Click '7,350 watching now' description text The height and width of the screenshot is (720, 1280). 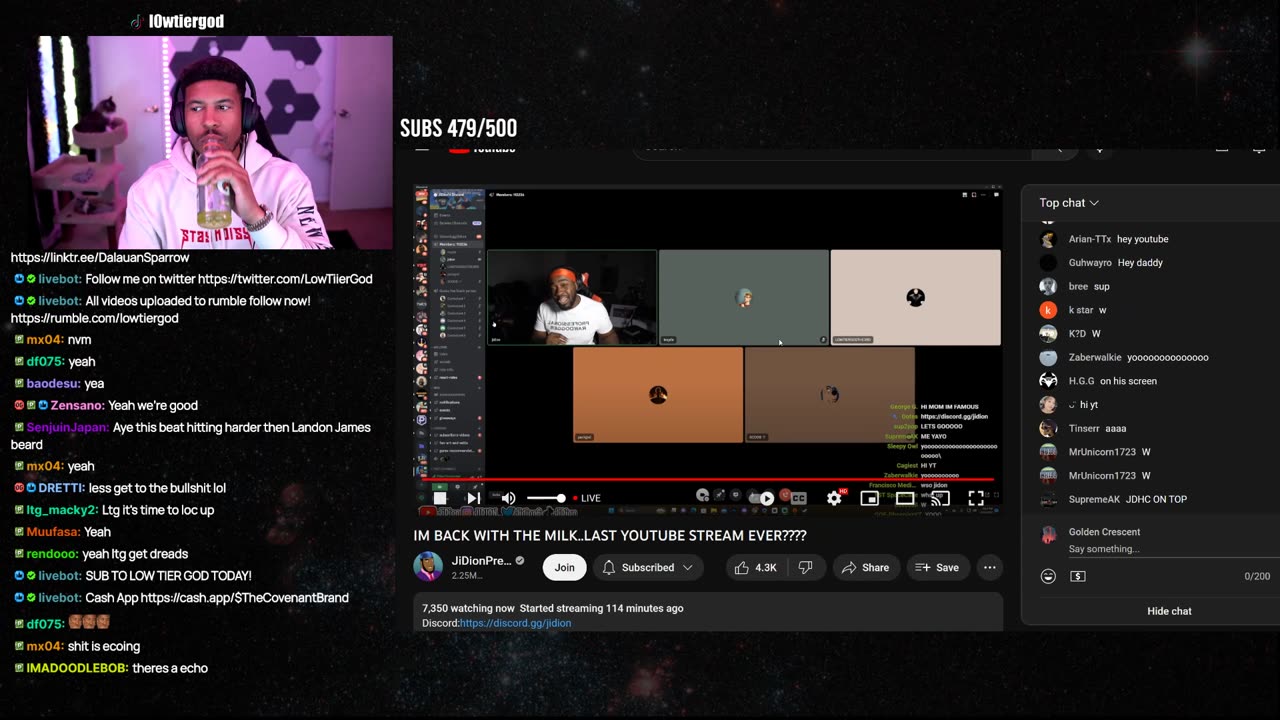(468, 608)
